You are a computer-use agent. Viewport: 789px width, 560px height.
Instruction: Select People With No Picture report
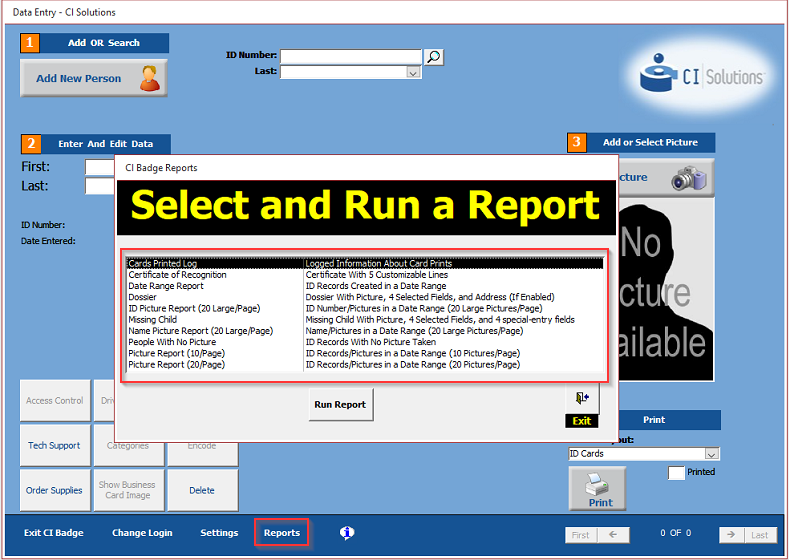tap(364, 342)
